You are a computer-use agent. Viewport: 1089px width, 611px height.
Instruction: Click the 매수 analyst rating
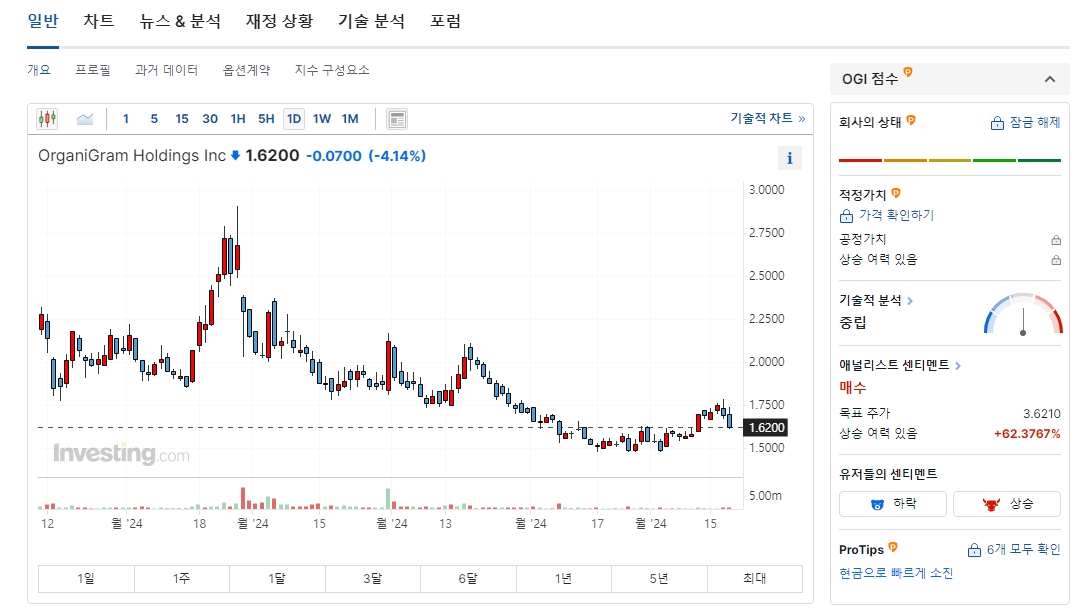[x=853, y=387]
